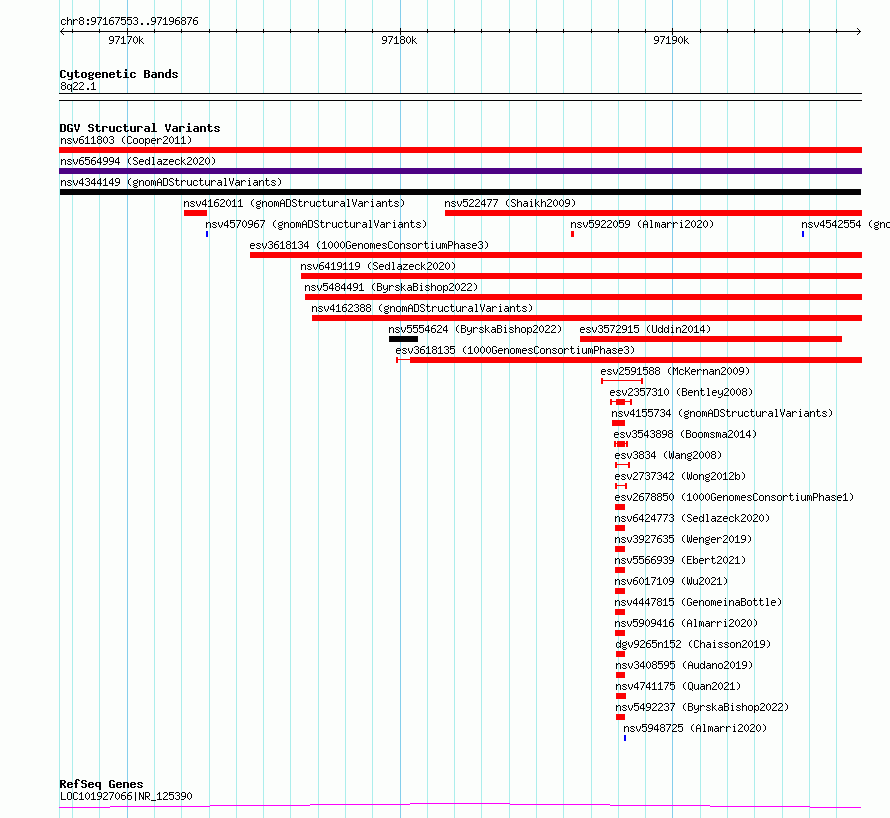890x818 pixels.
Task: Open nsv4162011 gnomADStructuralVariants label
Action: (x=294, y=203)
